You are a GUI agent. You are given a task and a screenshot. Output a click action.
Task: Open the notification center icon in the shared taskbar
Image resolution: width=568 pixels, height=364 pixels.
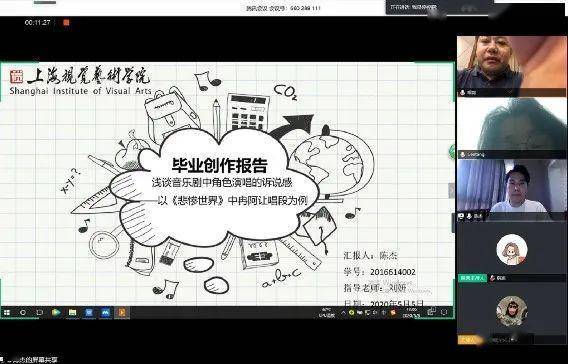[444, 312]
